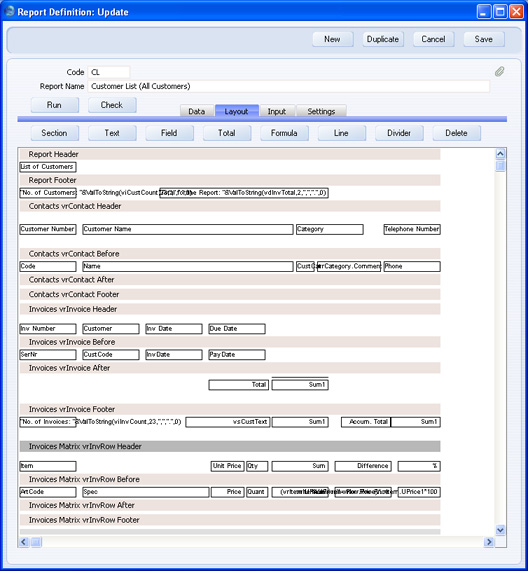Viewport: 528px width, 571px height.
Task: Insert a Formula element
Action: coord(284,133)
